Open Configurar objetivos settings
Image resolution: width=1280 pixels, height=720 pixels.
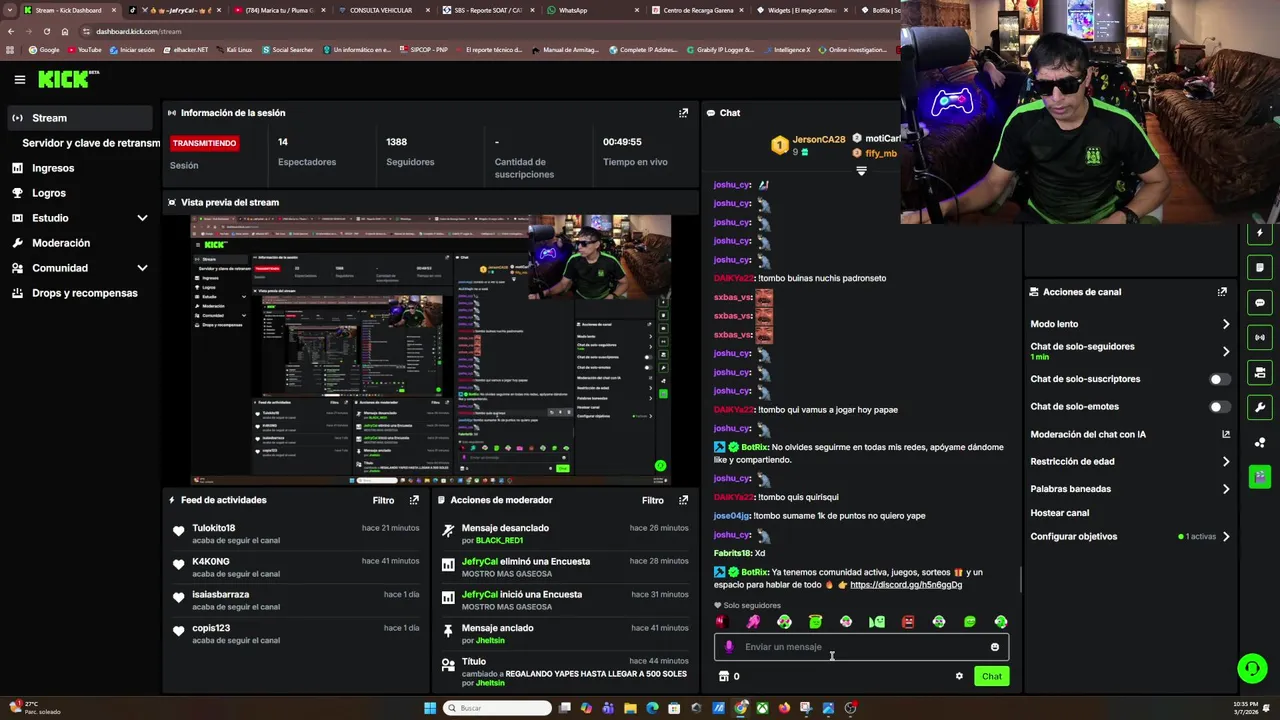[1130, 537]
